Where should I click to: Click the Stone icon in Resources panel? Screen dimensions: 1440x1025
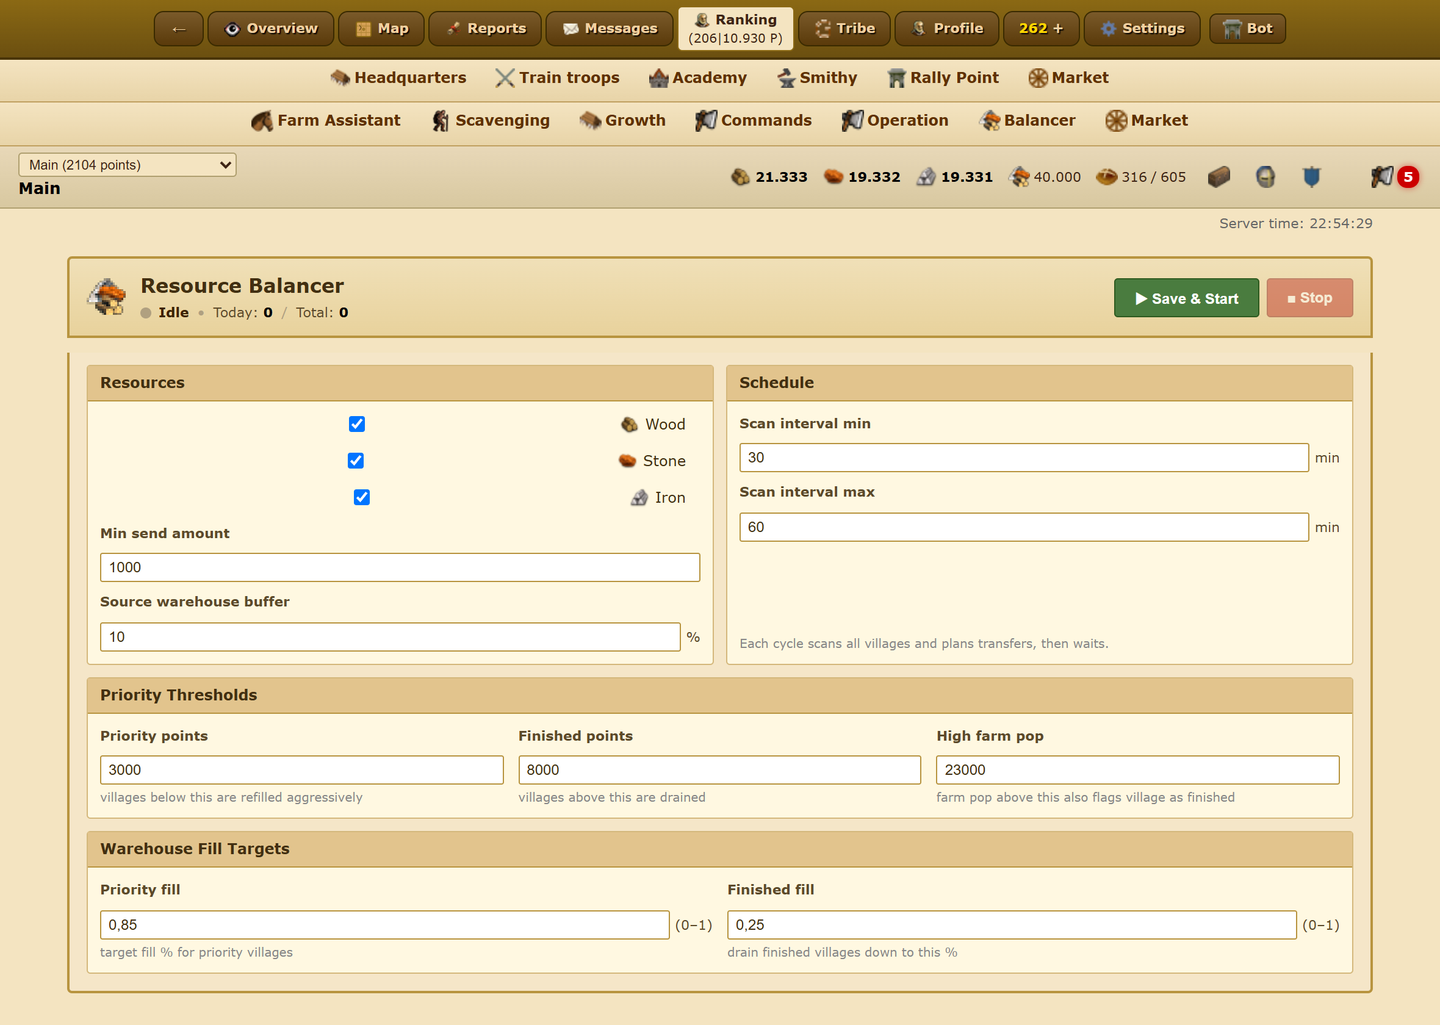click(x=627, y=461)
